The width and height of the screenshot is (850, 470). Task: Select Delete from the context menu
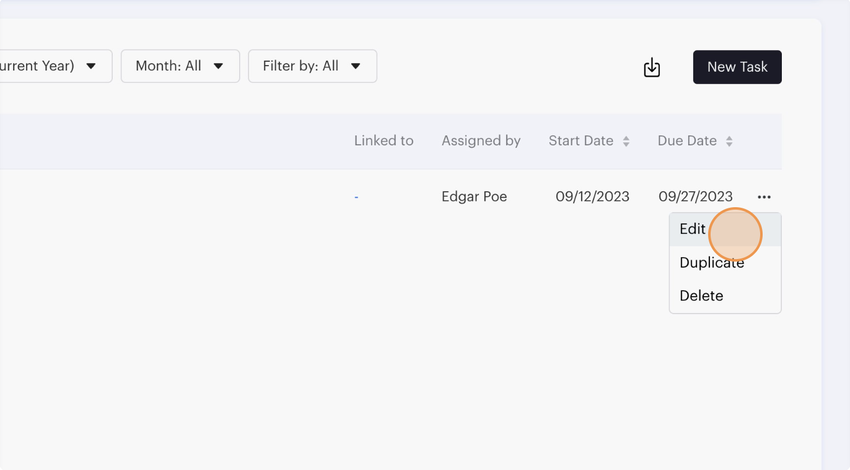pos(701,296)
